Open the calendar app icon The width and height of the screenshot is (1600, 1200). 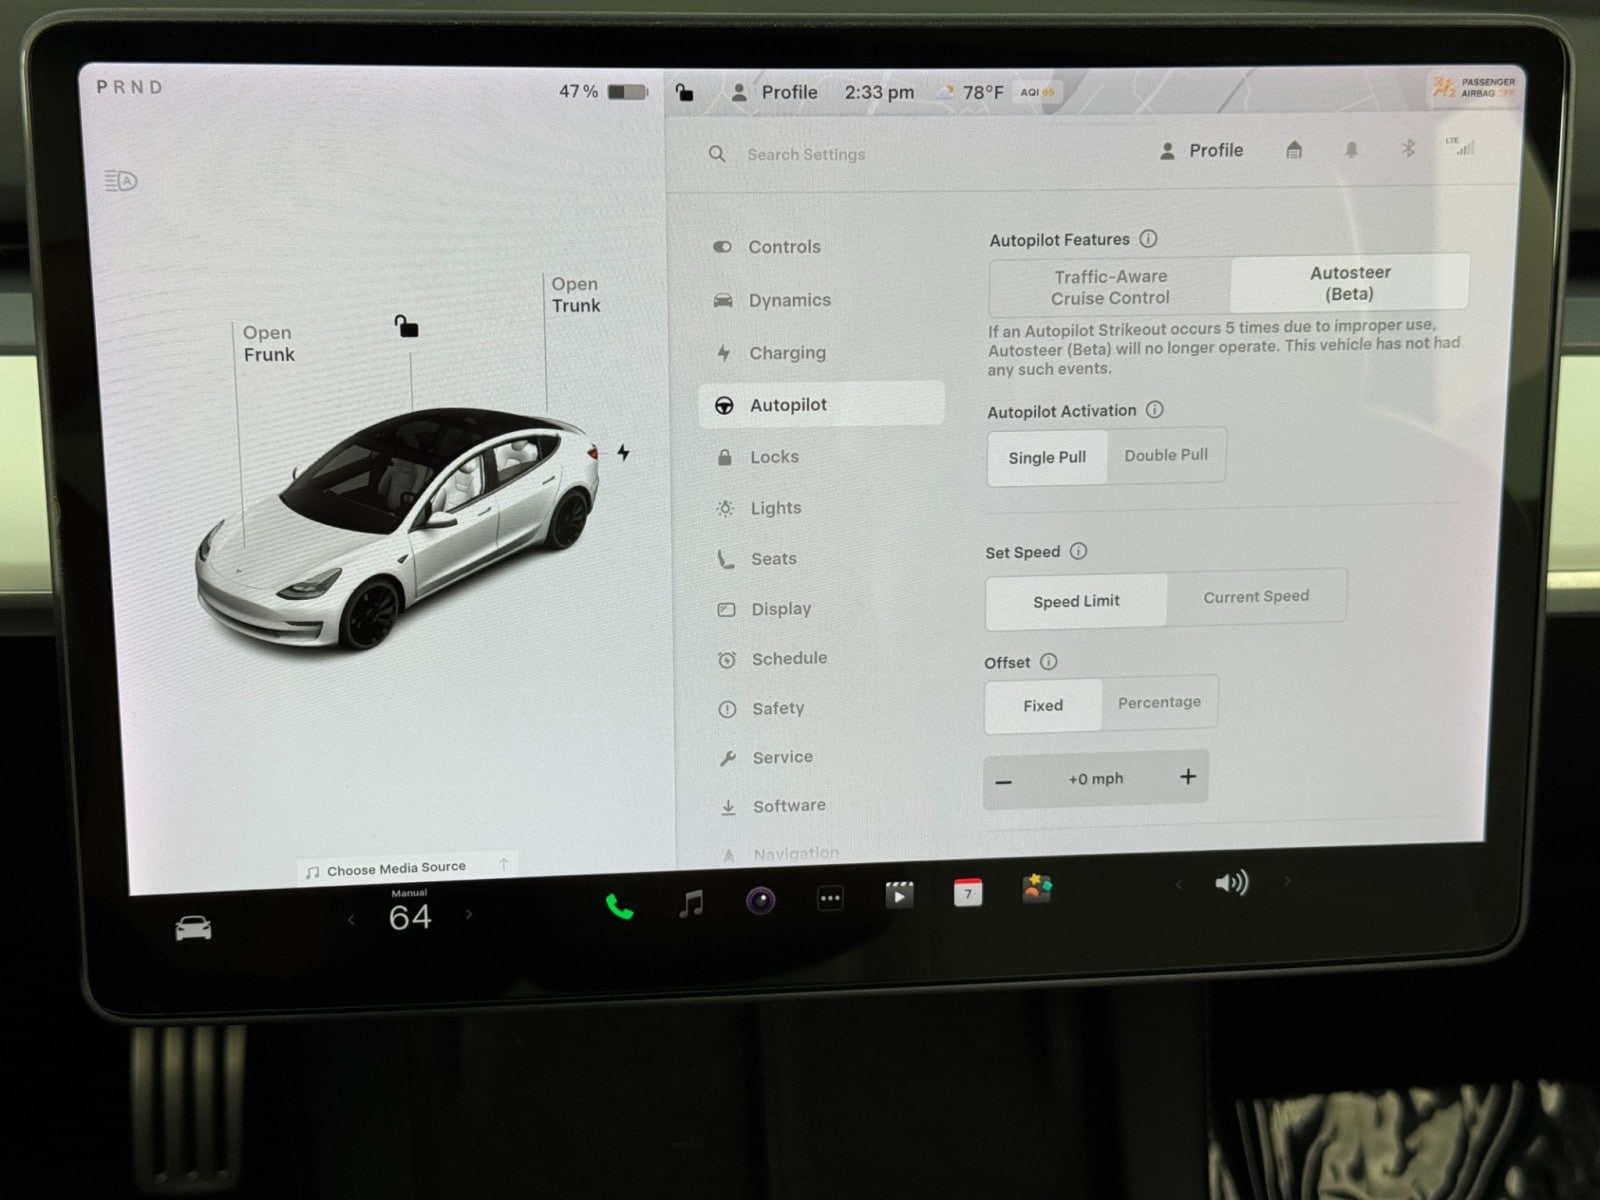(x=967, y=892)
